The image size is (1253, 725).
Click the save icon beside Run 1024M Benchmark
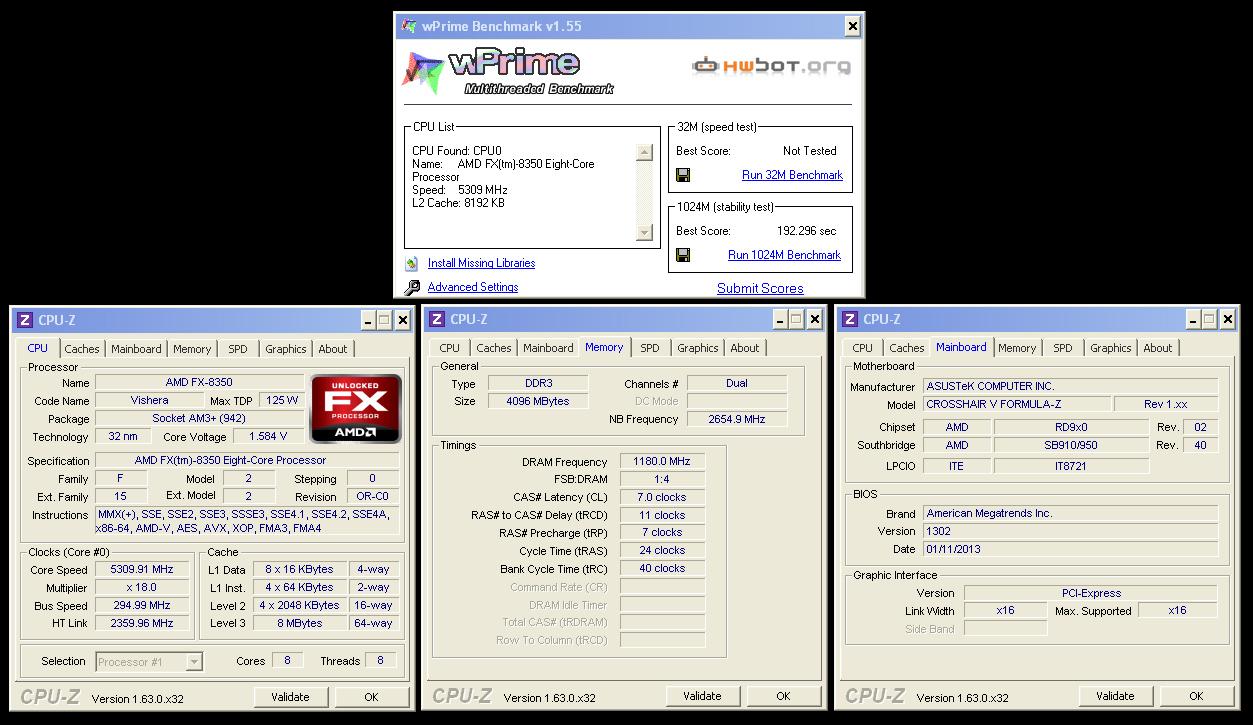click(x=683, y=255)
